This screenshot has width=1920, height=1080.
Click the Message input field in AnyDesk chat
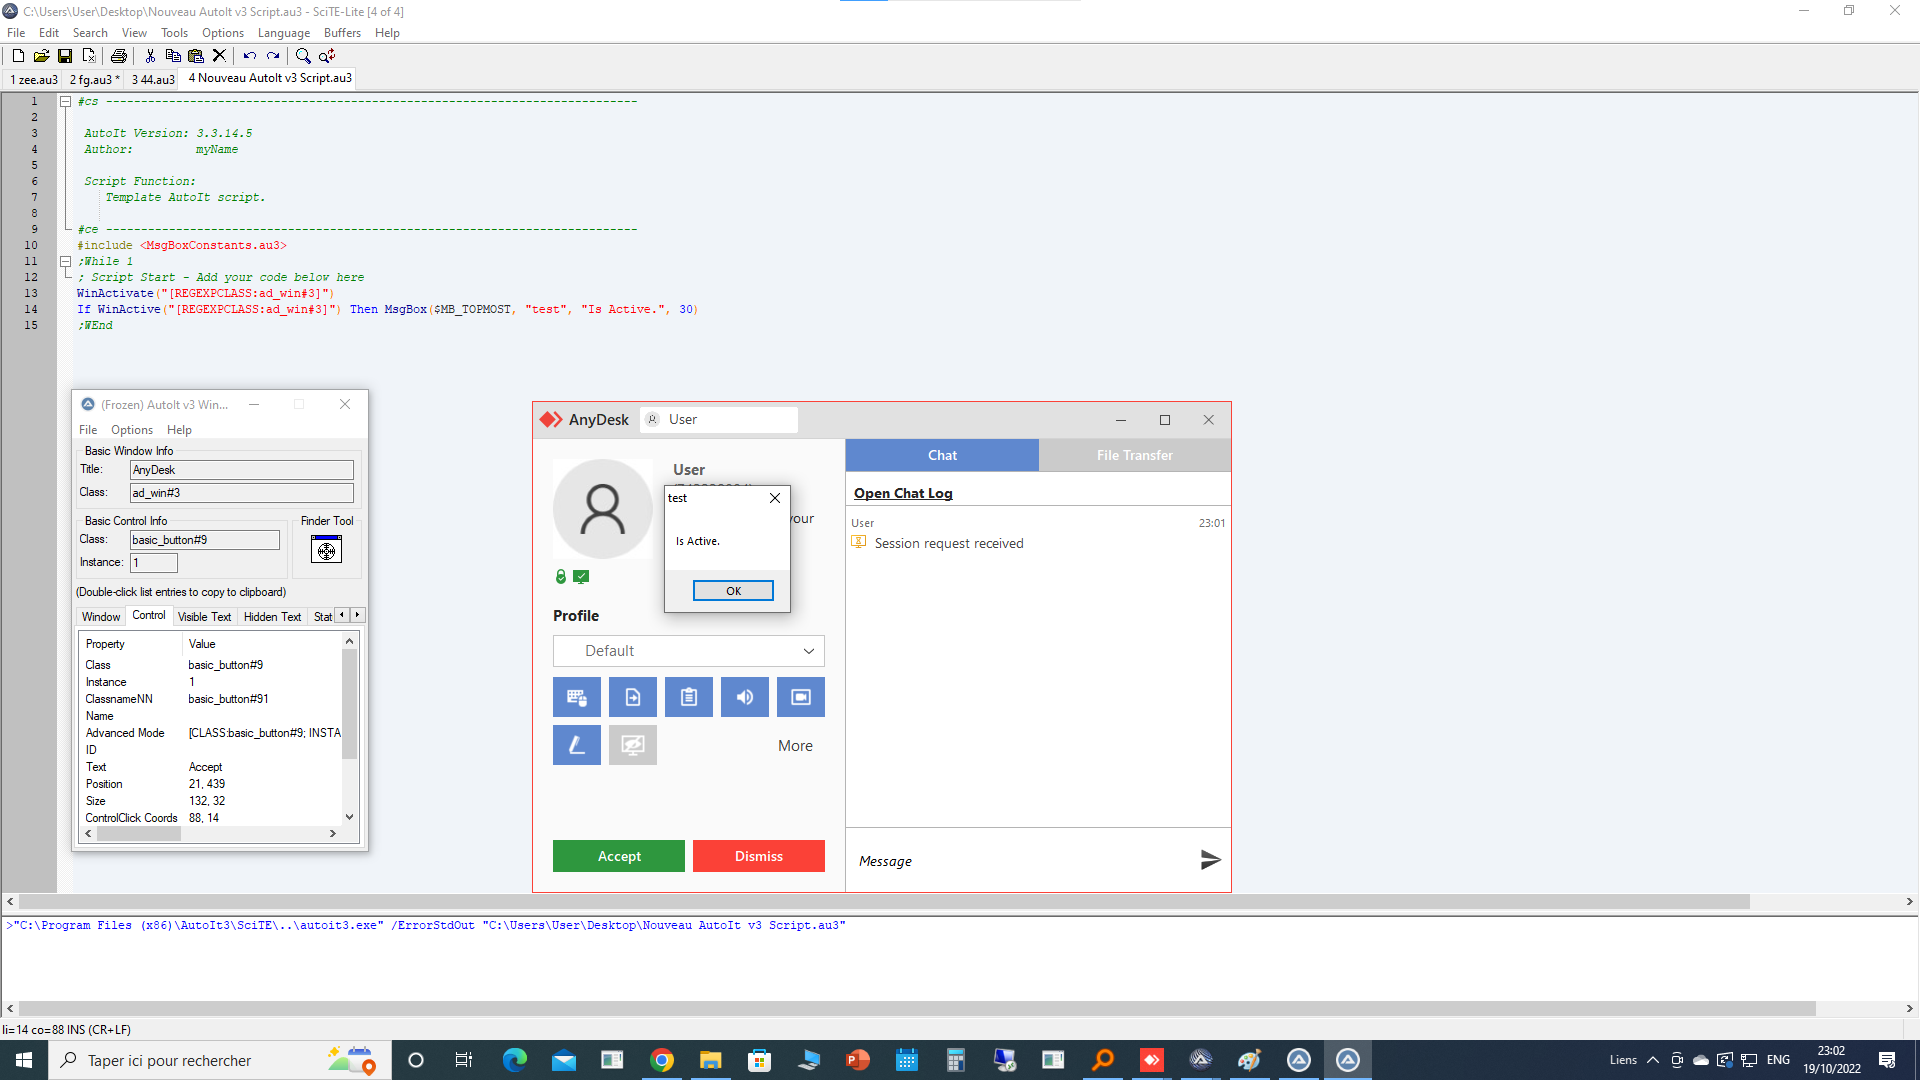click(x=1020, y=861)
